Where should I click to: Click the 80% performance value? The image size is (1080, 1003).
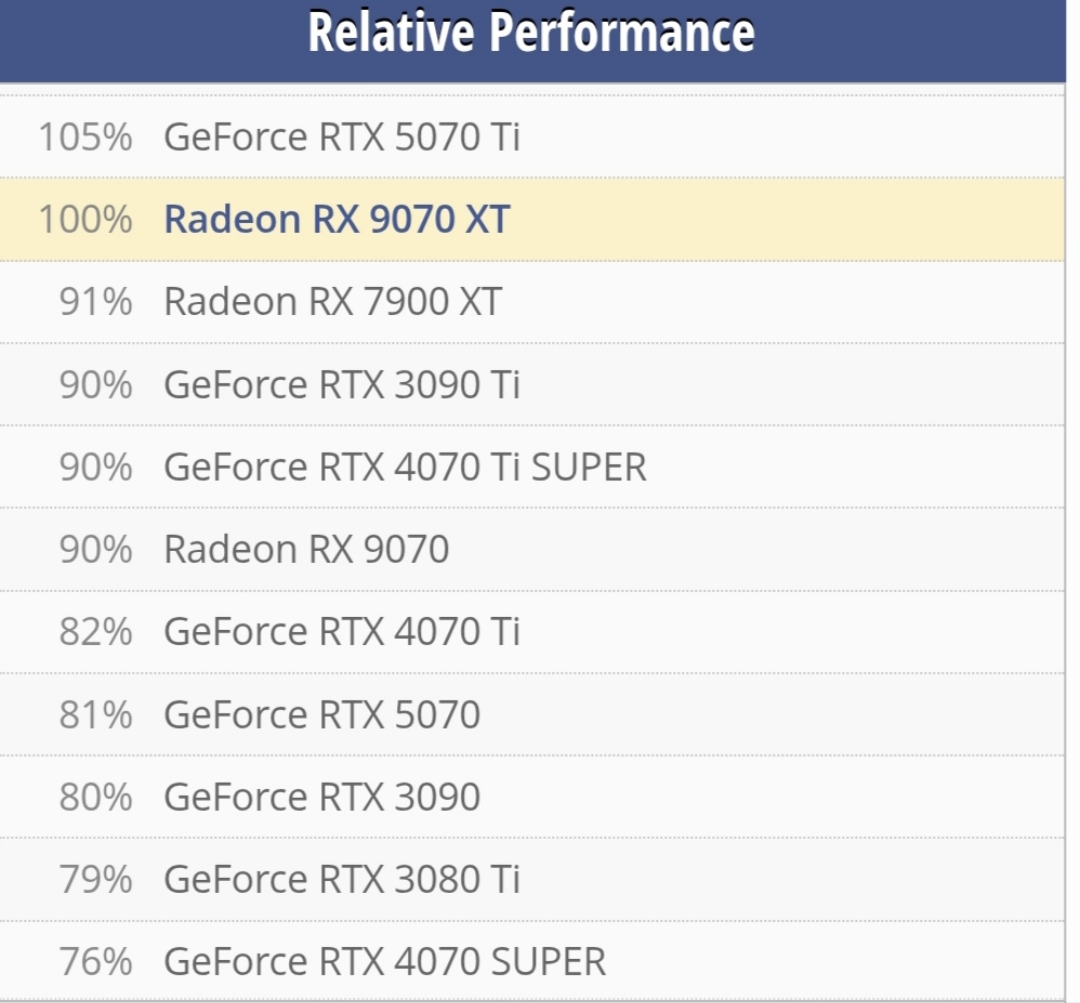[95, 797]
